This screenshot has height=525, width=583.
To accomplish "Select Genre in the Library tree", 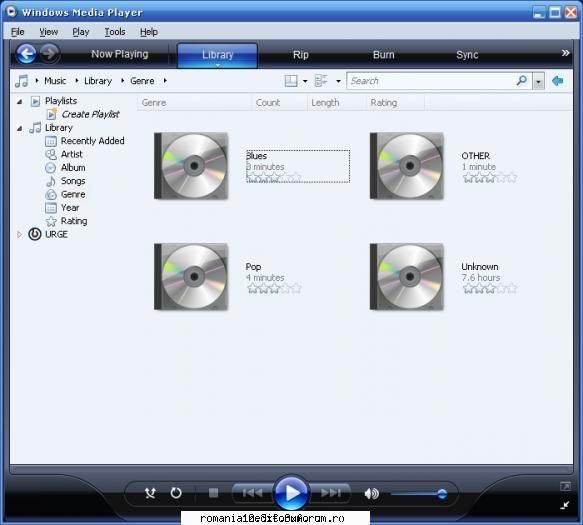I will (x=73, y=194).
